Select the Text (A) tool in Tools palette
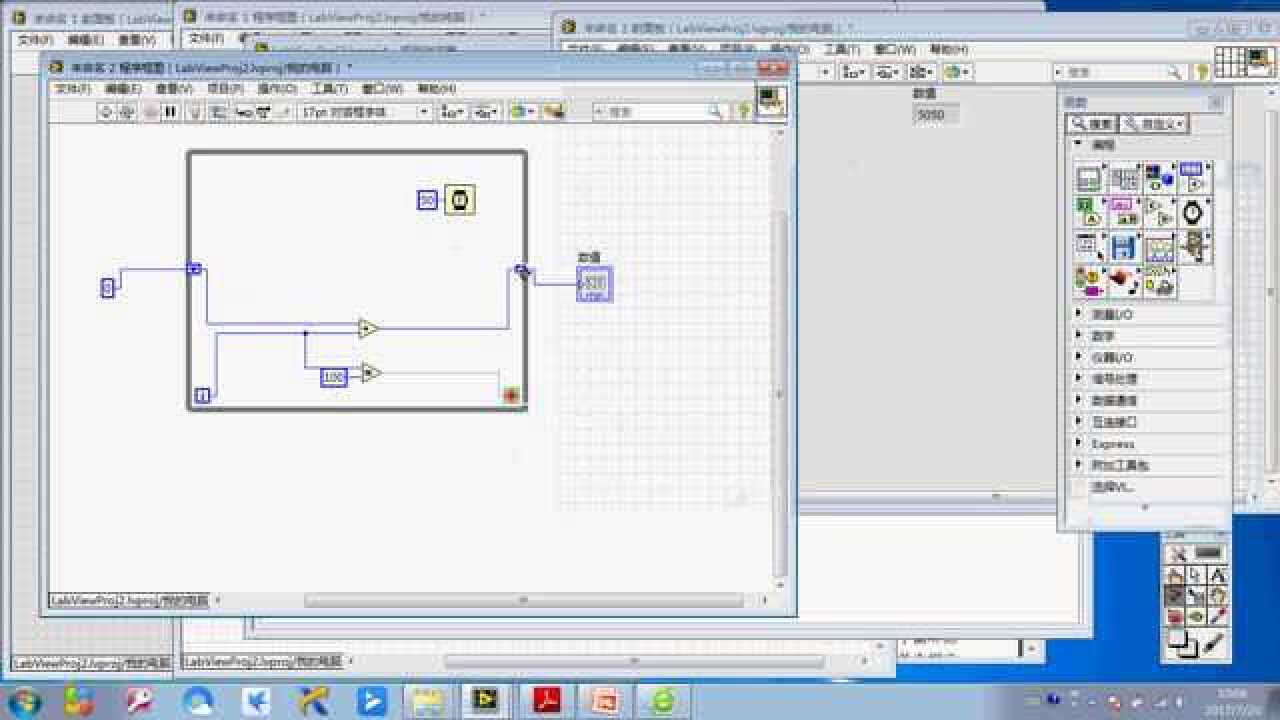1280x720 pixels. pos(1217,575)
